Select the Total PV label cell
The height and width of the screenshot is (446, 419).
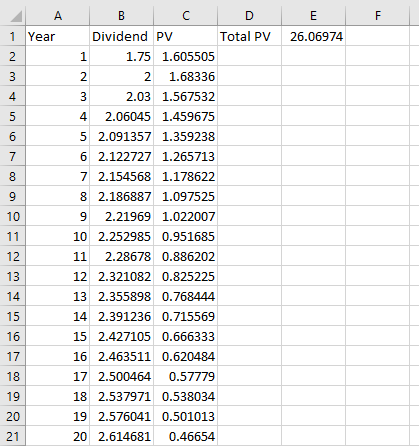pos(249,36)
